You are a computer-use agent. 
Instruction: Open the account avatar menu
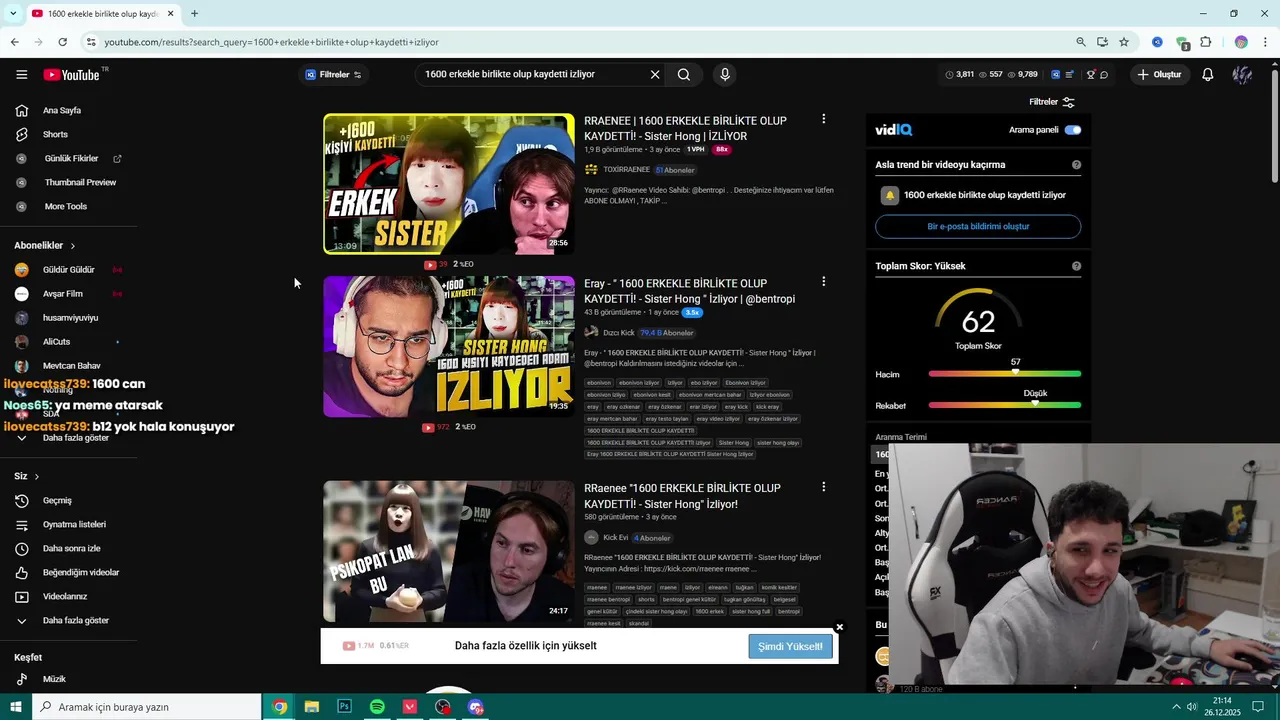(x=1243, y=75)
